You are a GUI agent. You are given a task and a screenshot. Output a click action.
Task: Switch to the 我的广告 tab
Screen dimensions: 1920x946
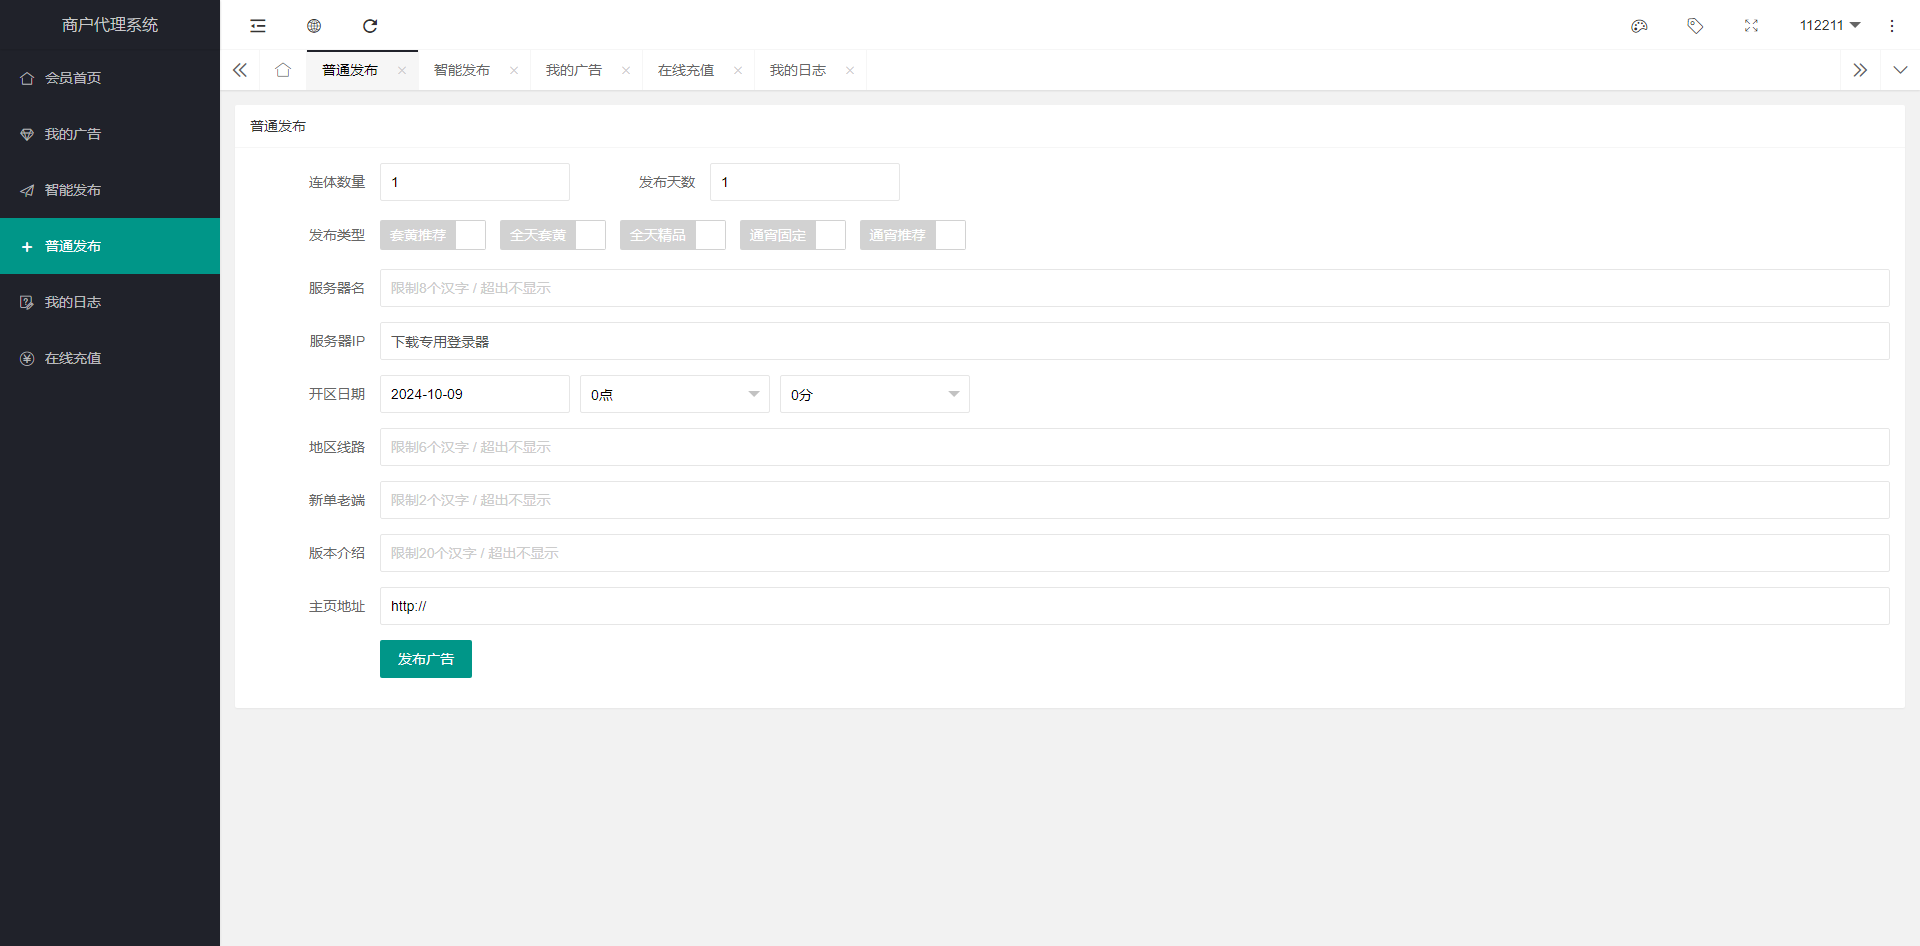(574, 70)
